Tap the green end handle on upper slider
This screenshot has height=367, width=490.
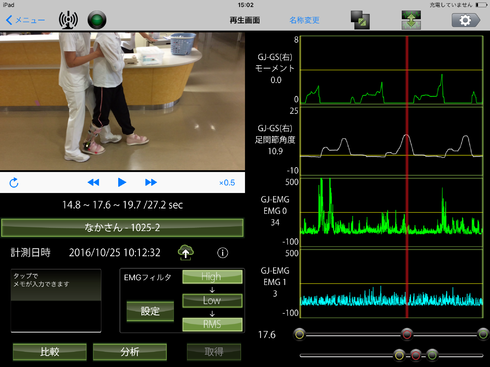[x=483, y=334]
